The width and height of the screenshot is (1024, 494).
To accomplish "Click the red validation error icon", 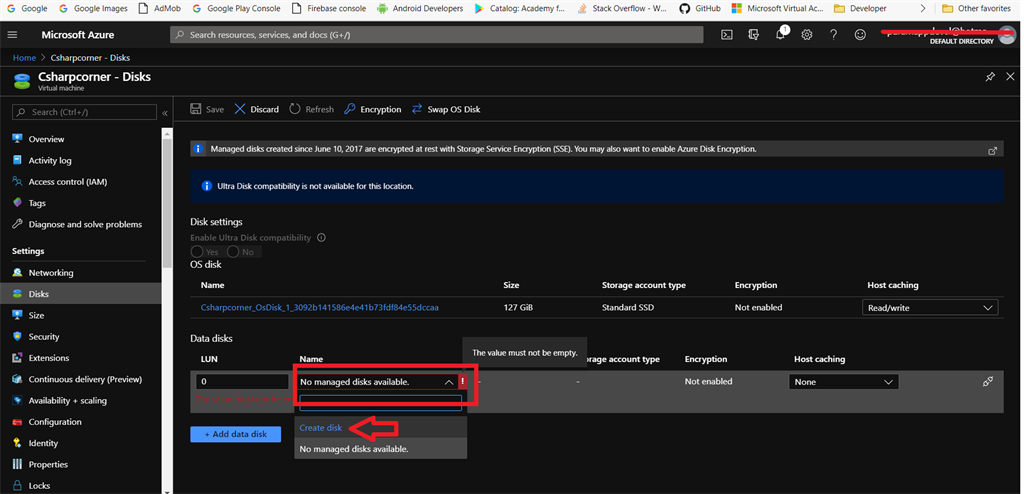I will click(462, 382).
